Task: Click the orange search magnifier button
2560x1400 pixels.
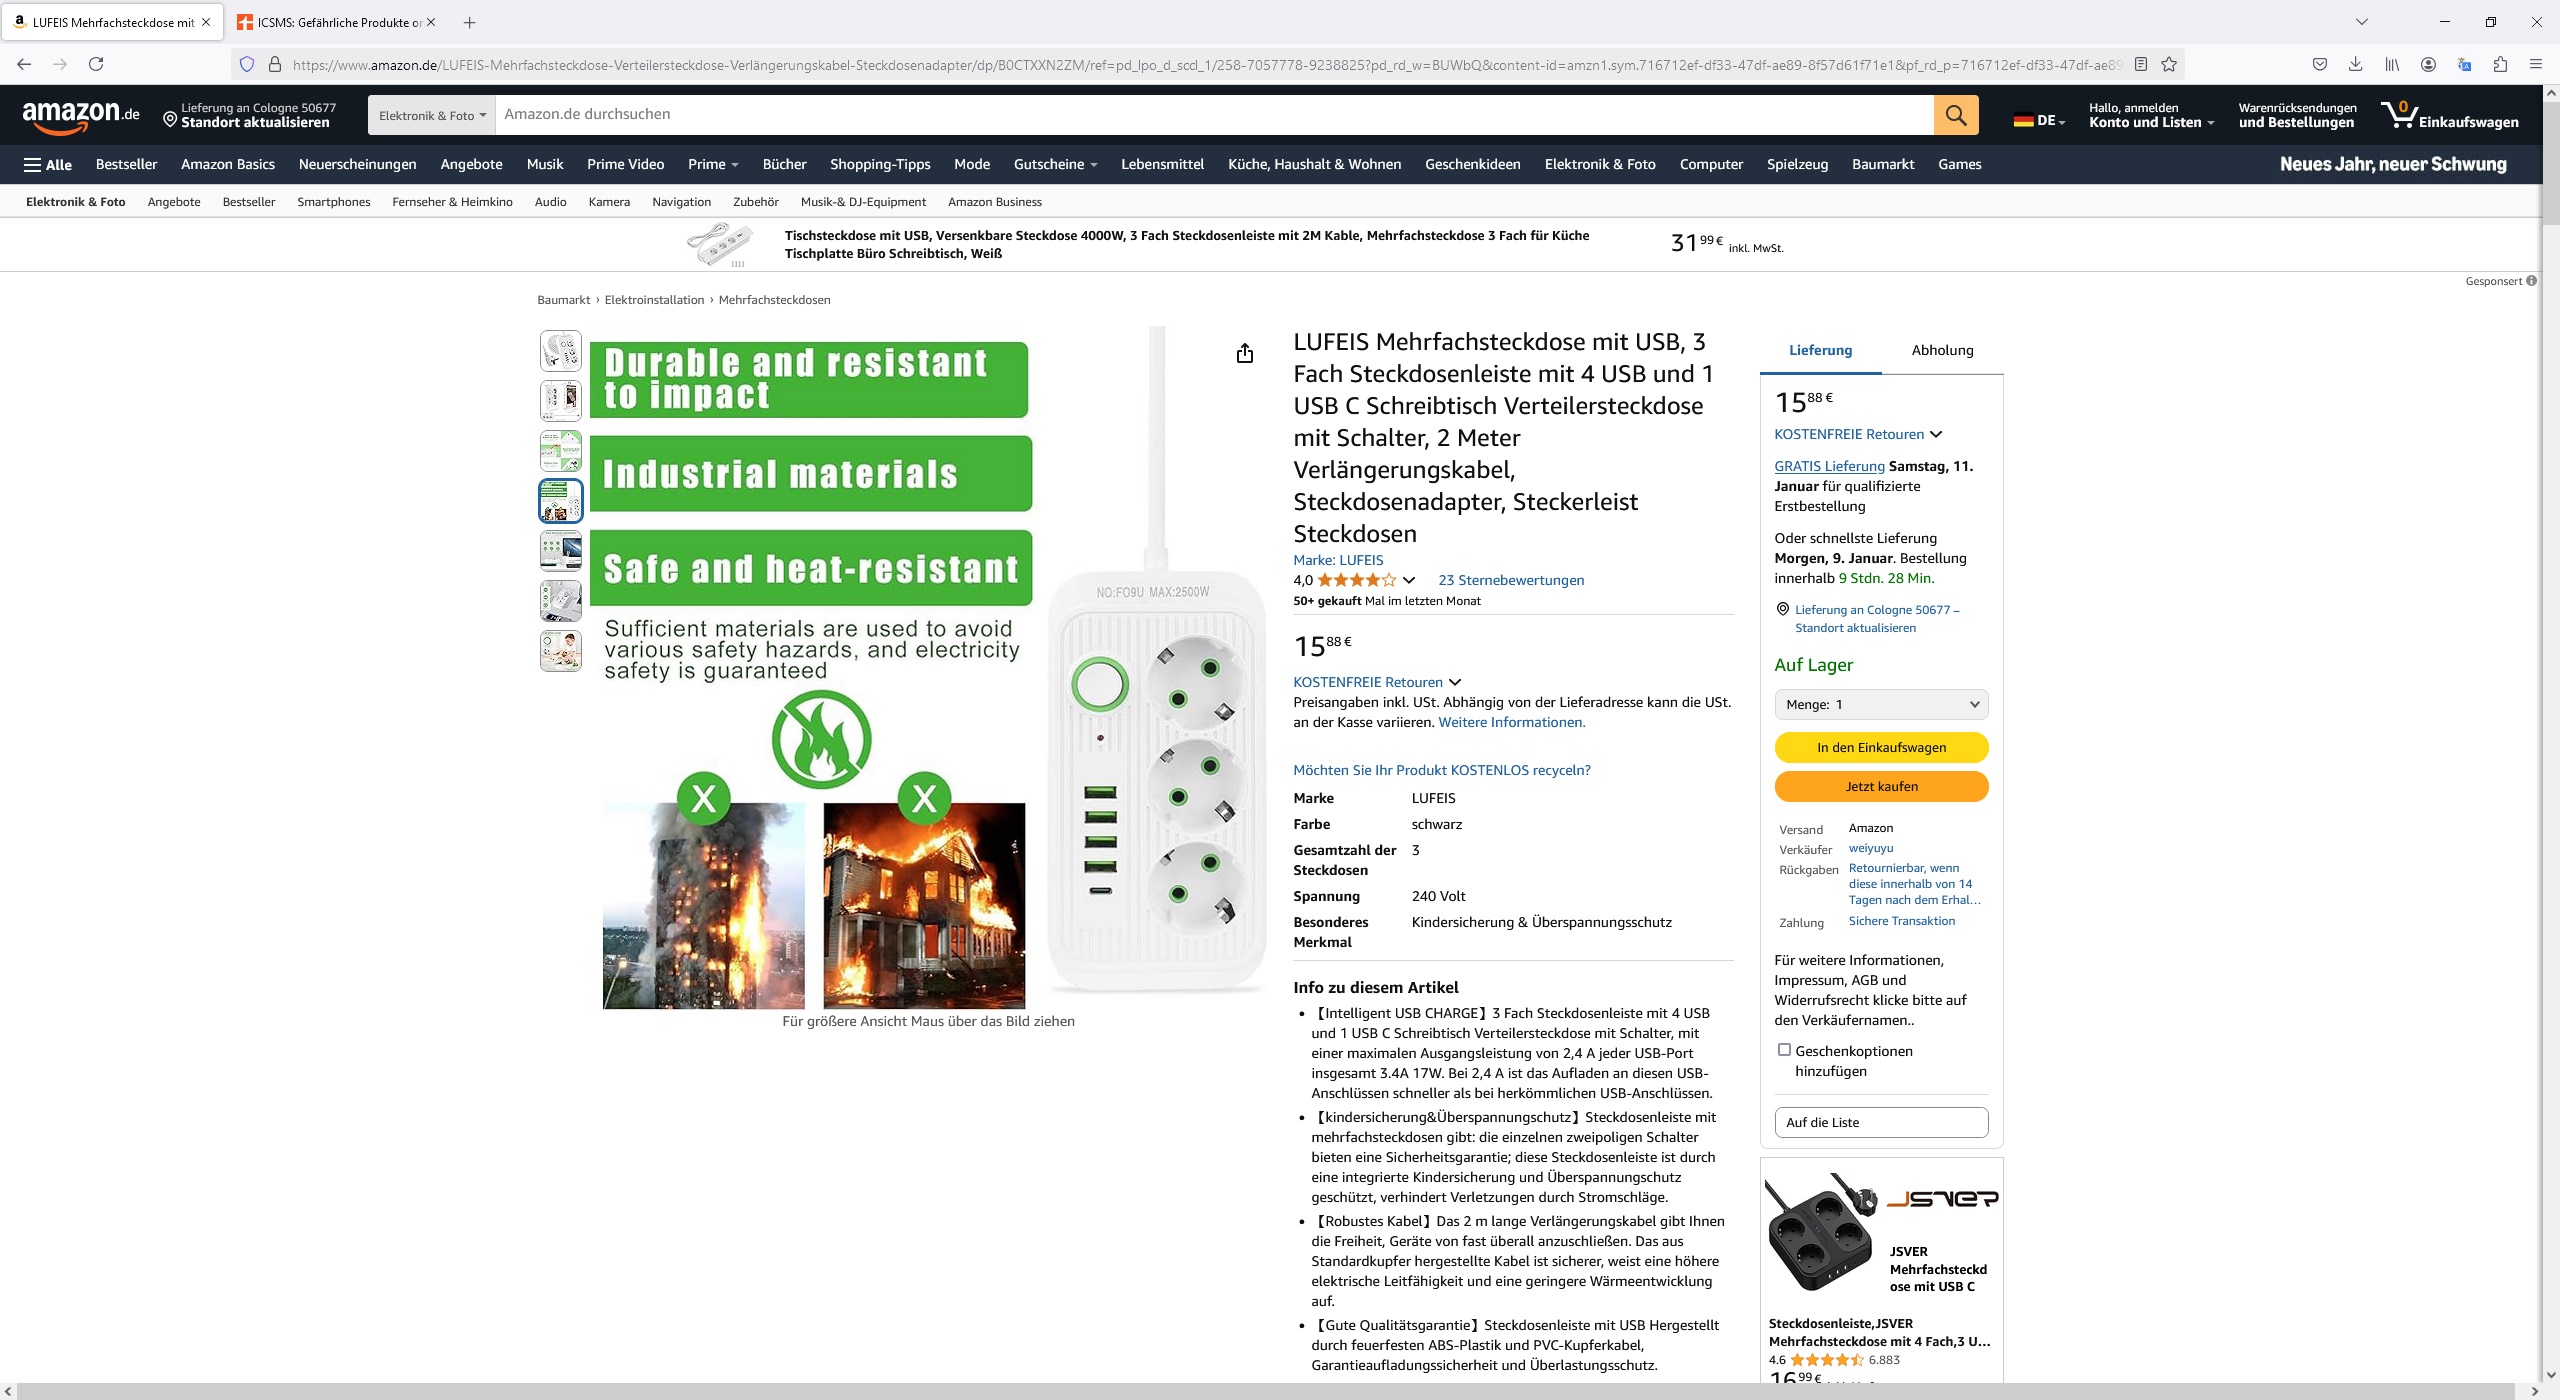Action: click(x=1955, y=115)
